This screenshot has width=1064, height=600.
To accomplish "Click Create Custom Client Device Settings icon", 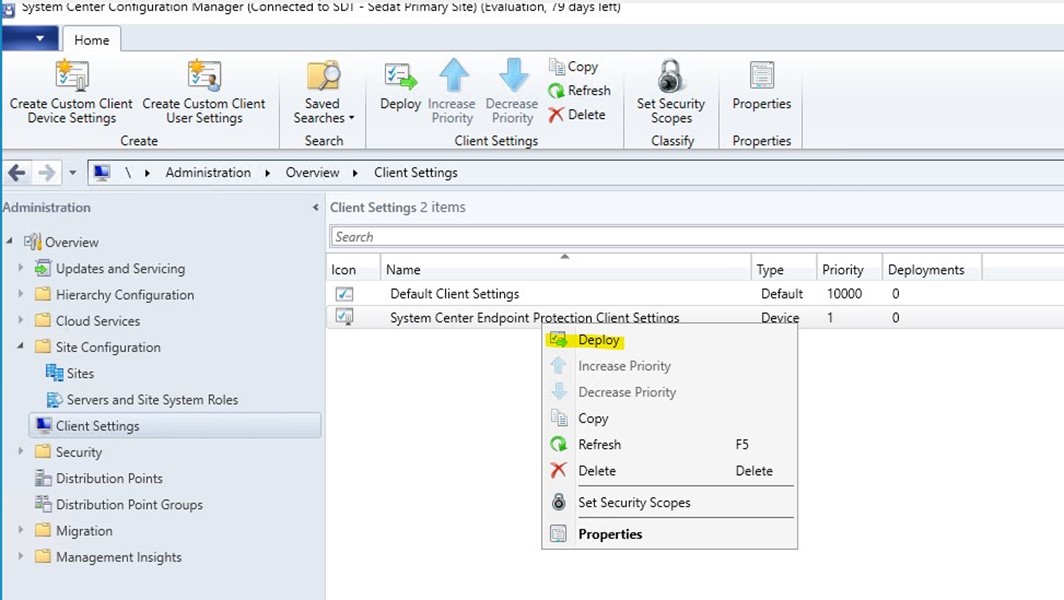I will (x=72, y=75).
